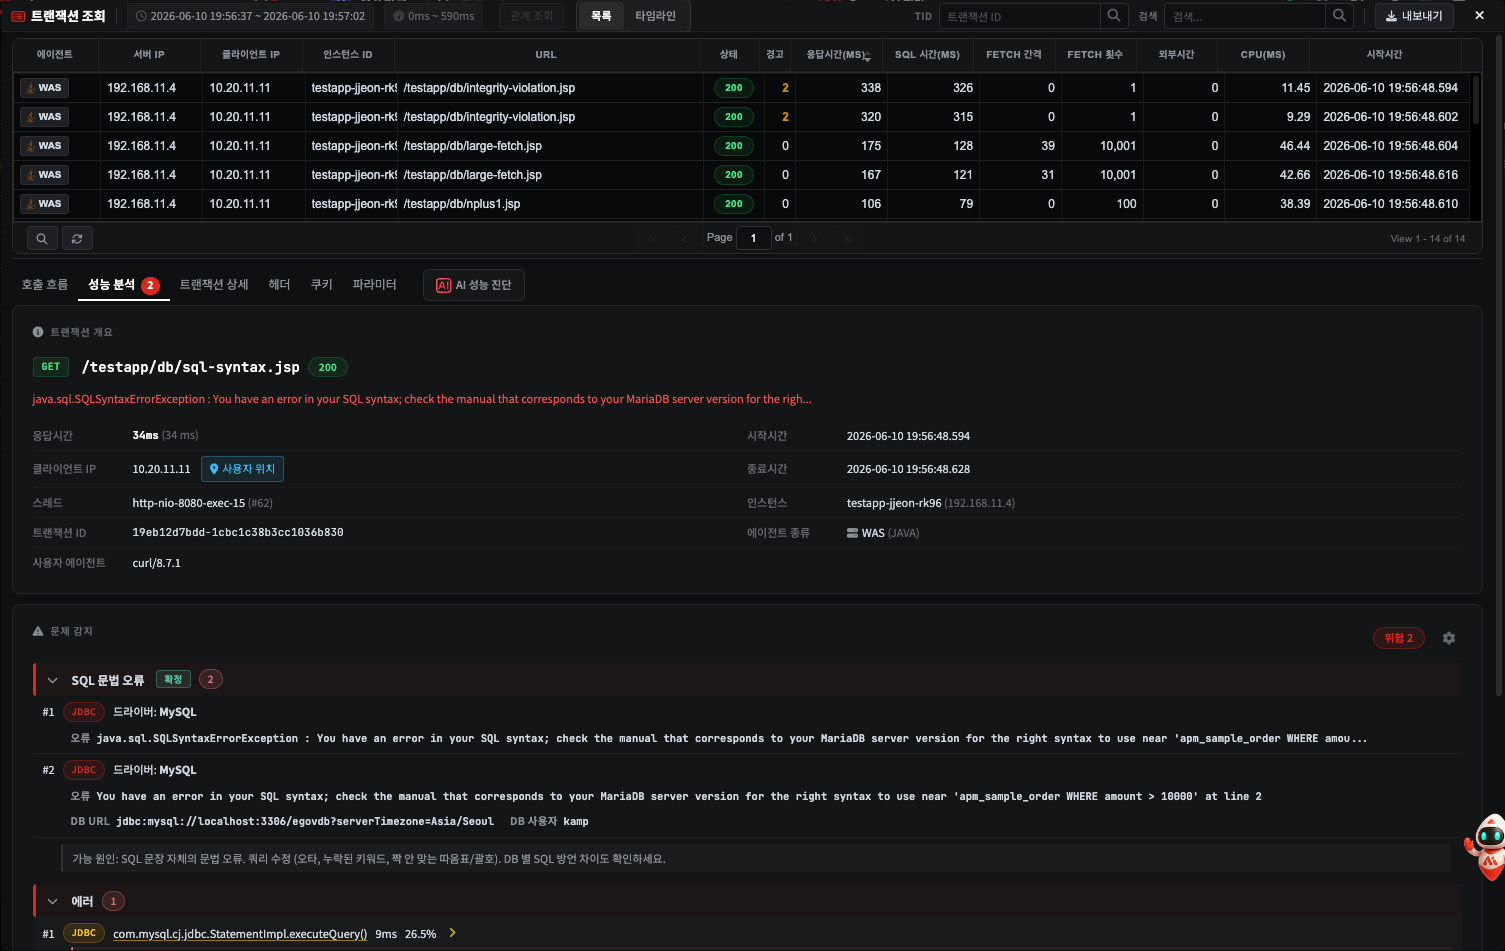Click the 트랜잭션 조회 title icon
Image resolution: width=1505 pixels, height=951 pixels.
[x=18, y=16]
